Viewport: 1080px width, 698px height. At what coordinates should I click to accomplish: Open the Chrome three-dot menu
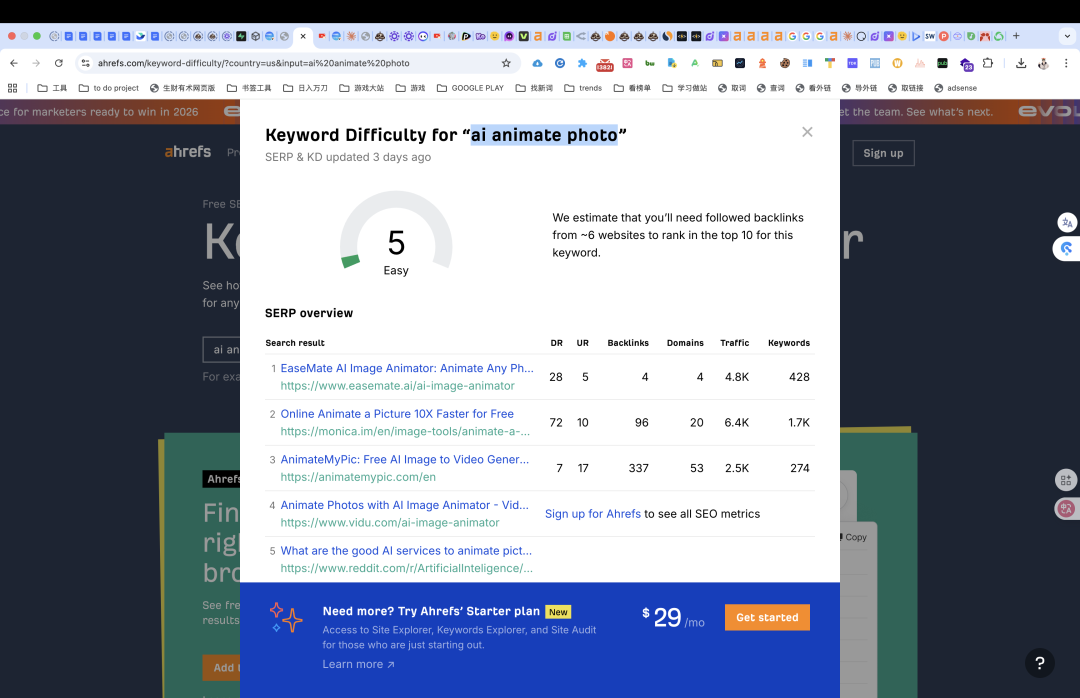(x=1066, y=63)
